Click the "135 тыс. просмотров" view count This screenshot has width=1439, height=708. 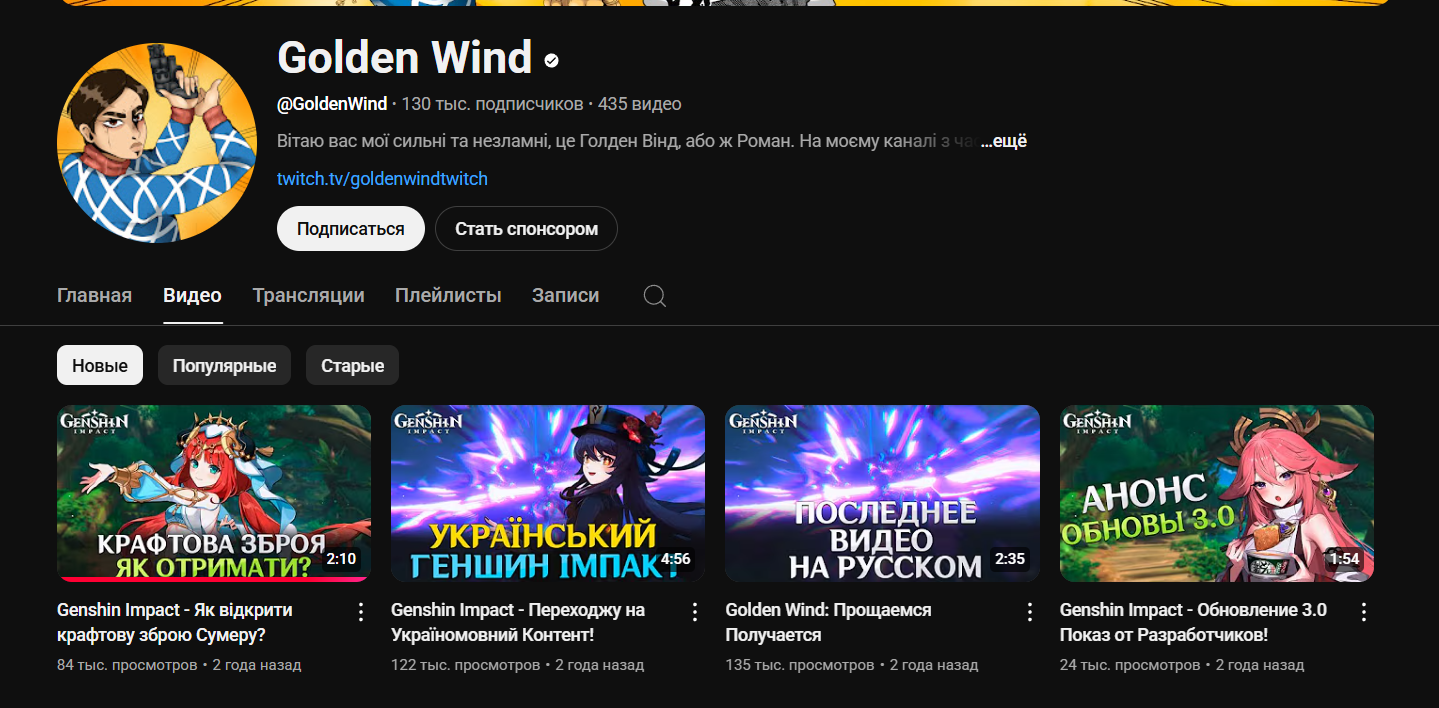click(800, 665)
